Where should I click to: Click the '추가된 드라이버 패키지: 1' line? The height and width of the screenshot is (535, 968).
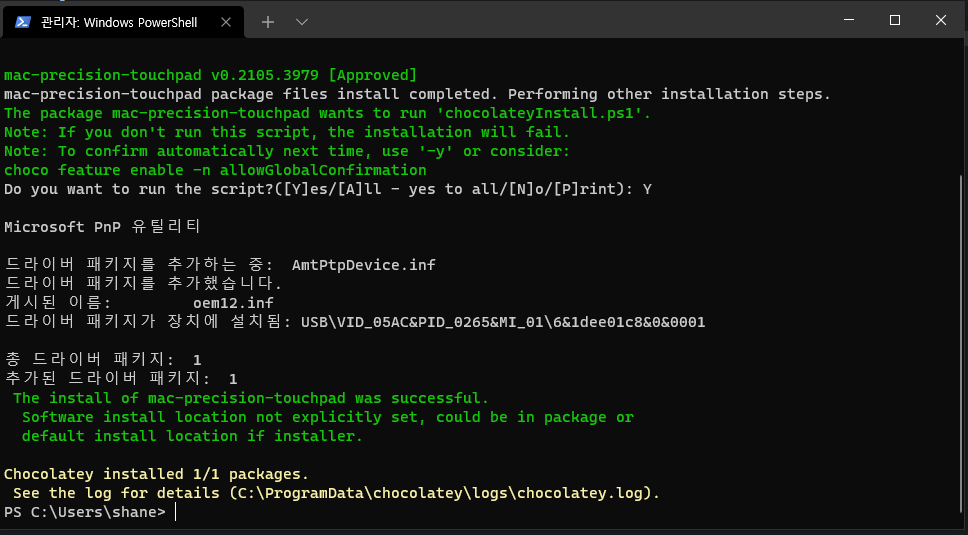click(120, 379)
